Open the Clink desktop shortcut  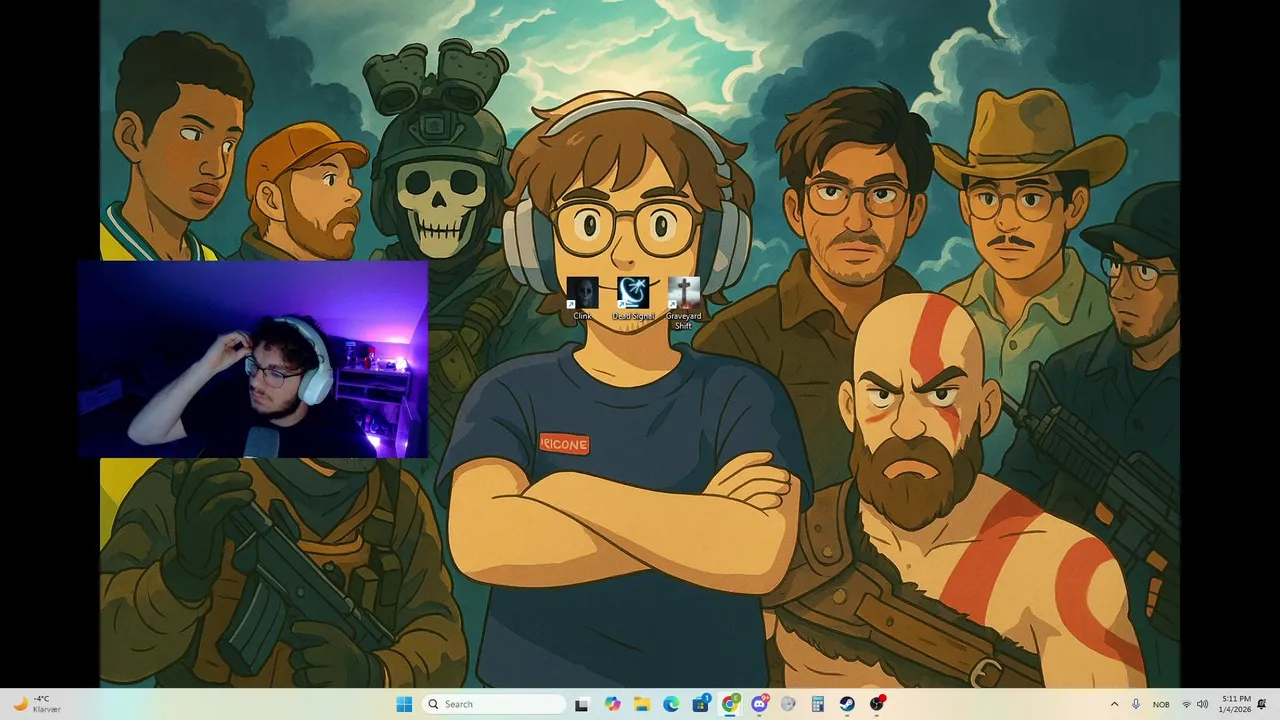coord(582,299)
